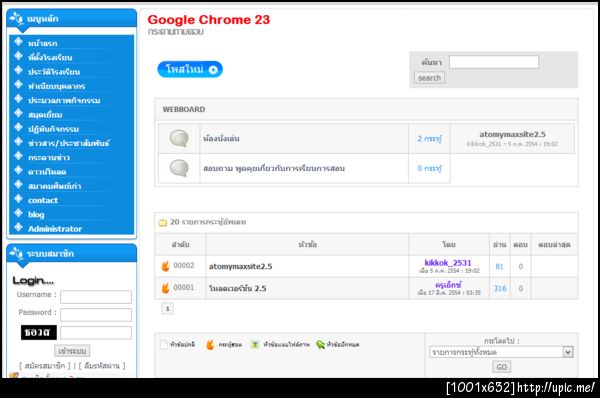The height and width of the screenshot is (398, 600).
Task: Click the green pin icon in the legend
Action: [320, 345]
